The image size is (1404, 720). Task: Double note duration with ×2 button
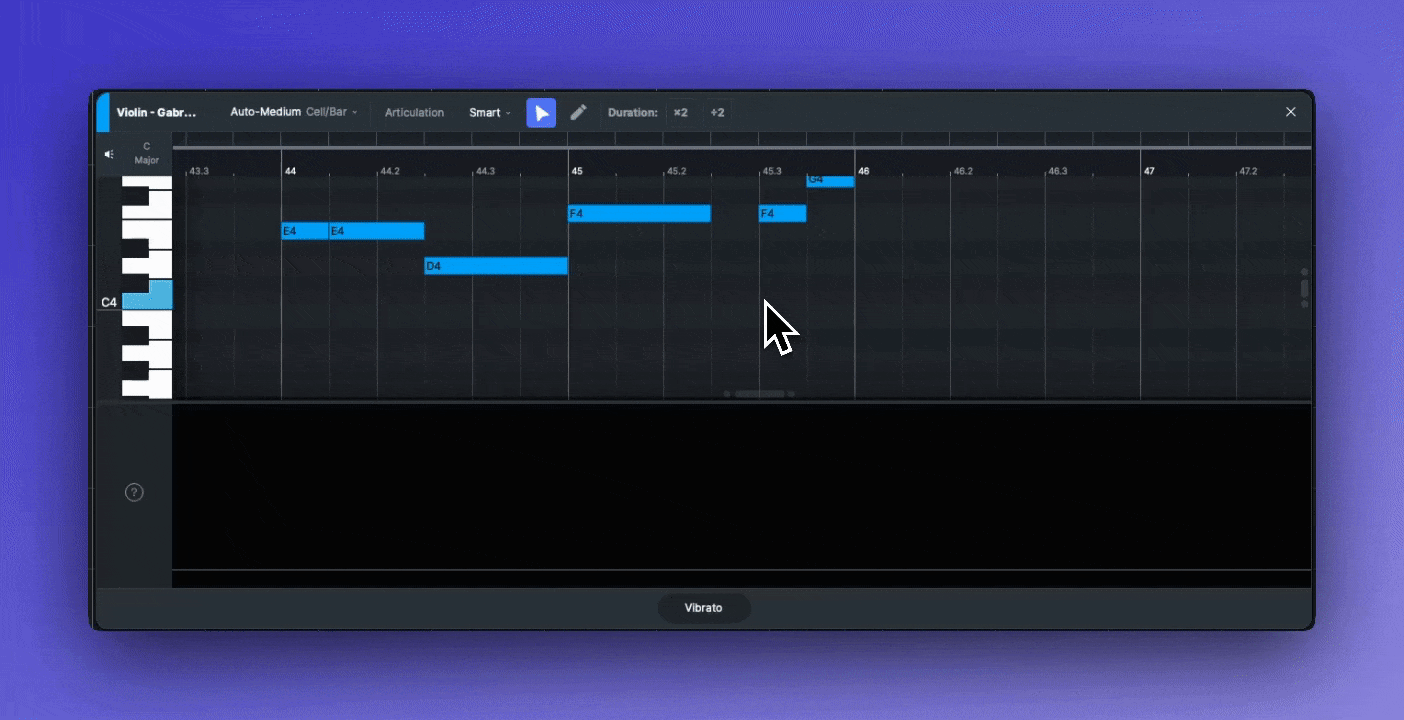tap(681, 113)
